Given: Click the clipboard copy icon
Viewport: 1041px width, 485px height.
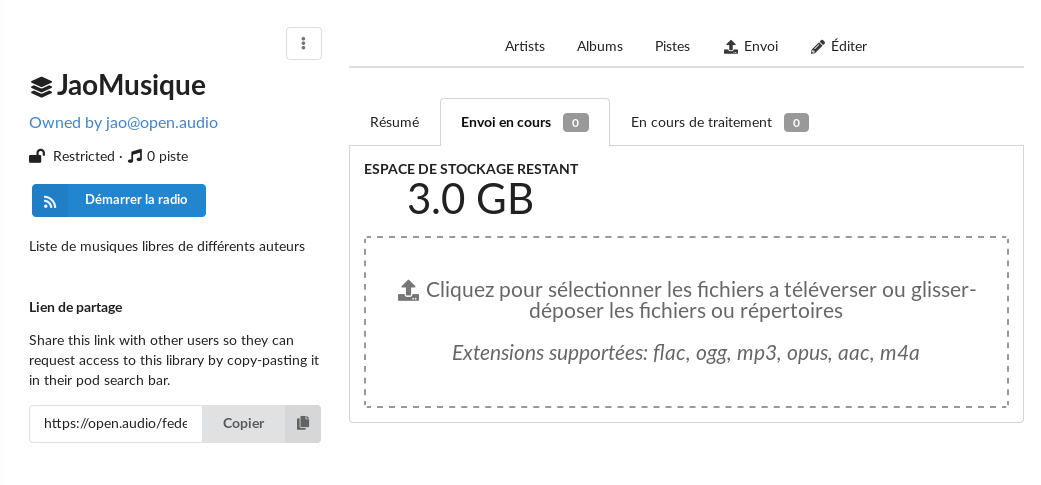Looking at the screenshot, I should coord(303,423).
